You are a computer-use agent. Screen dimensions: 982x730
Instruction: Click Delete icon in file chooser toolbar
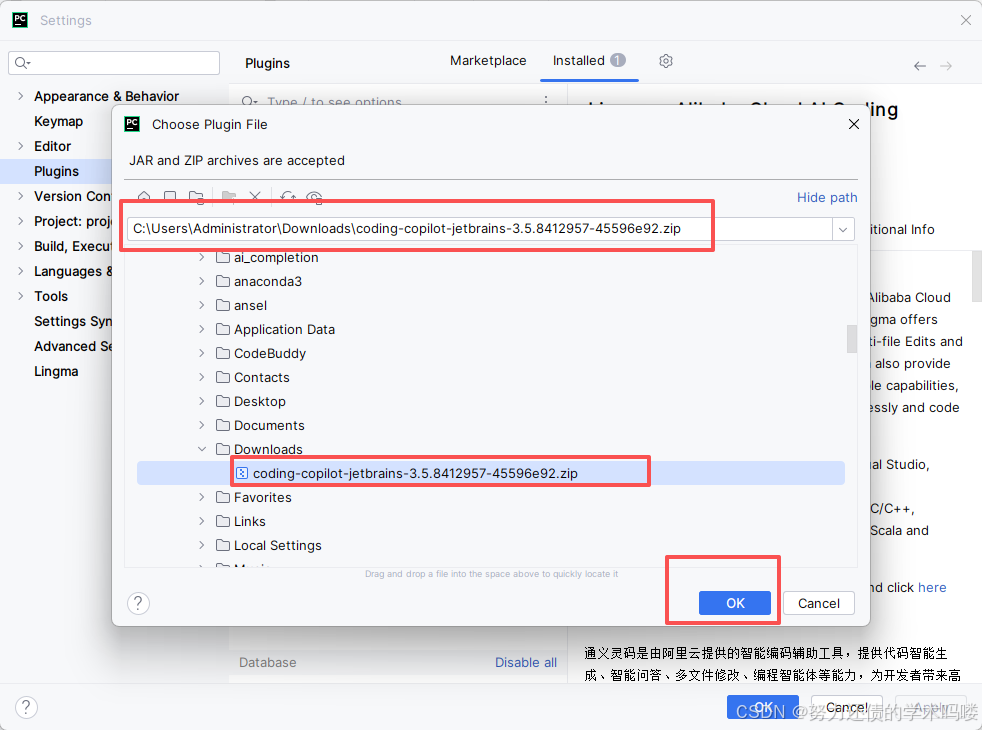point(254,197)
